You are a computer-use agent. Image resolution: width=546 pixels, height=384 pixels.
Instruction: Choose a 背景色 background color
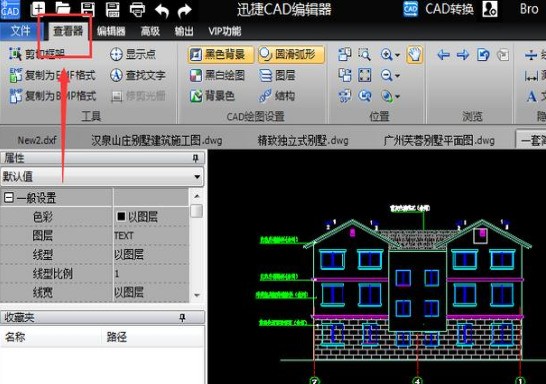tap(212, 96)
